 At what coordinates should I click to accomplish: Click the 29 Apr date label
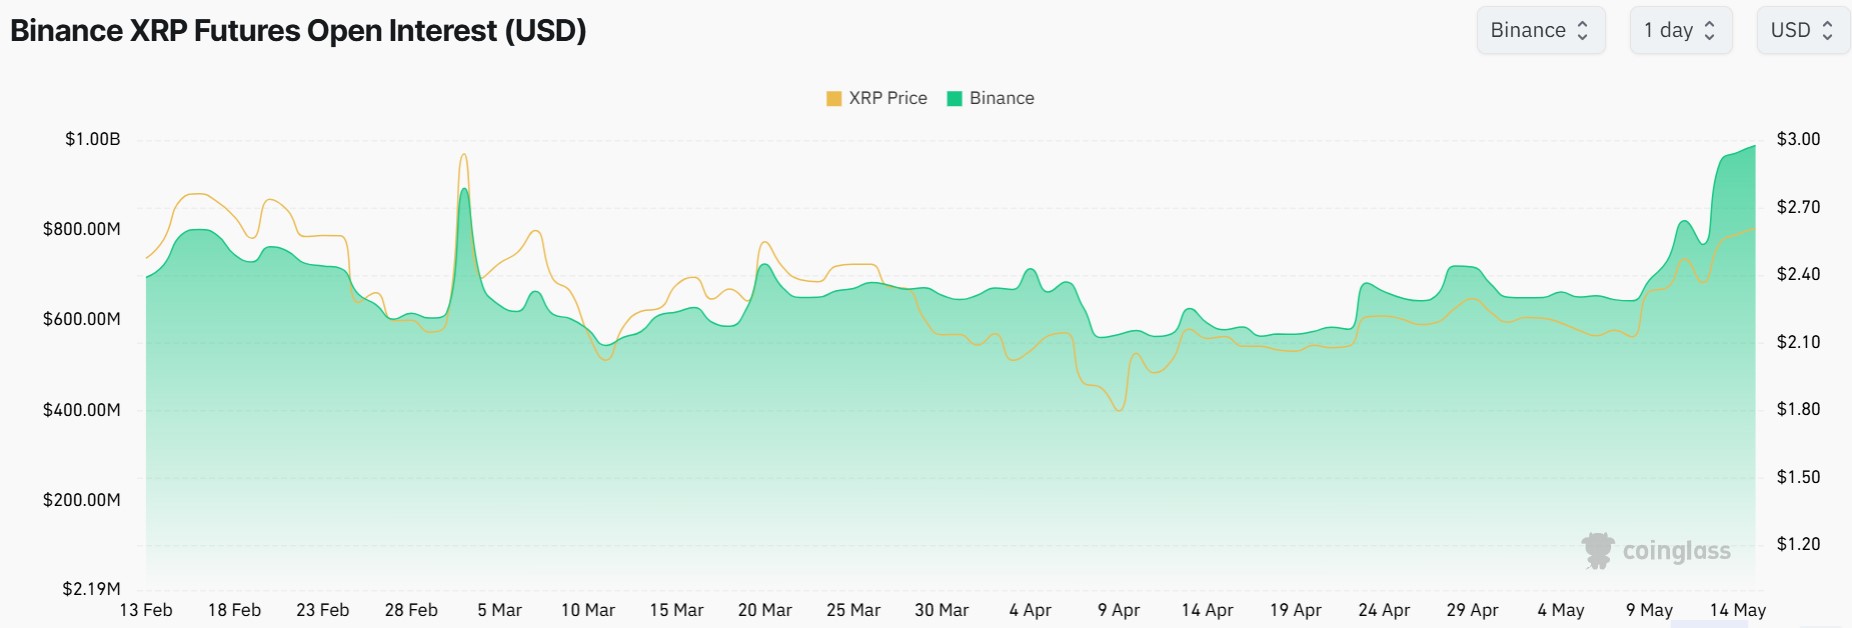(x=1472, y=610)
